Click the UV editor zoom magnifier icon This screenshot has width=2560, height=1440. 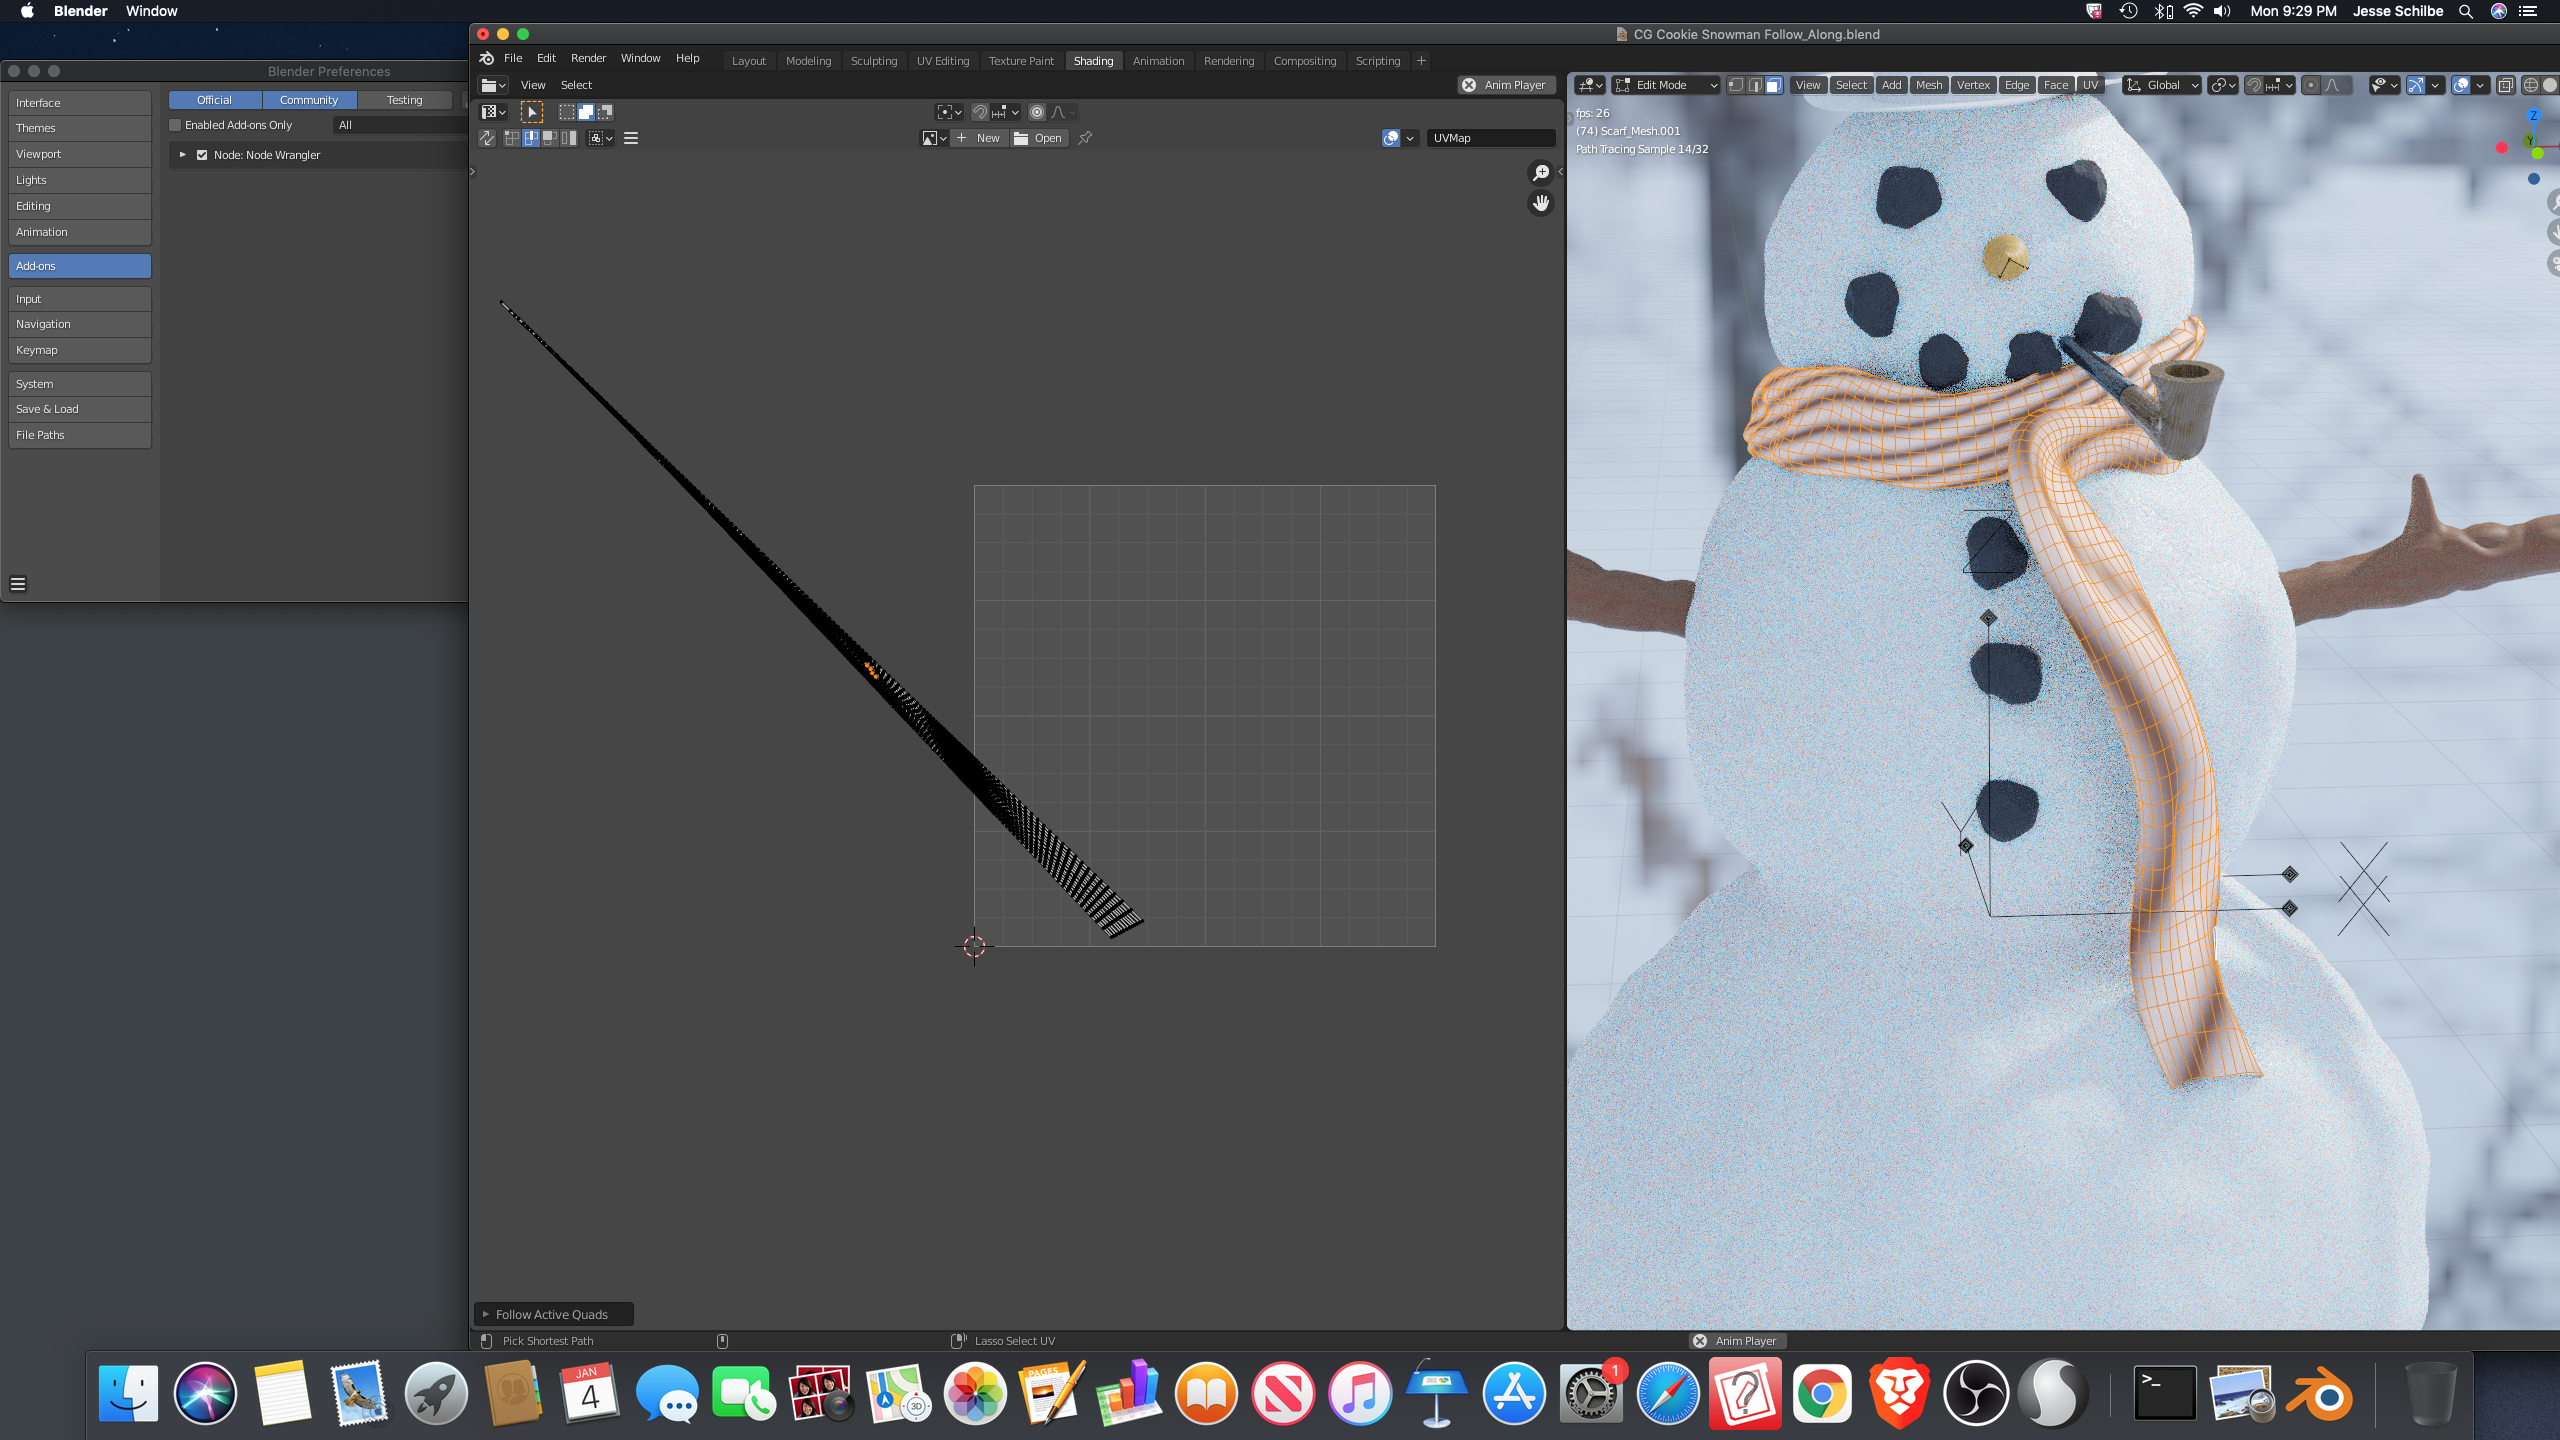(1541, 173)
